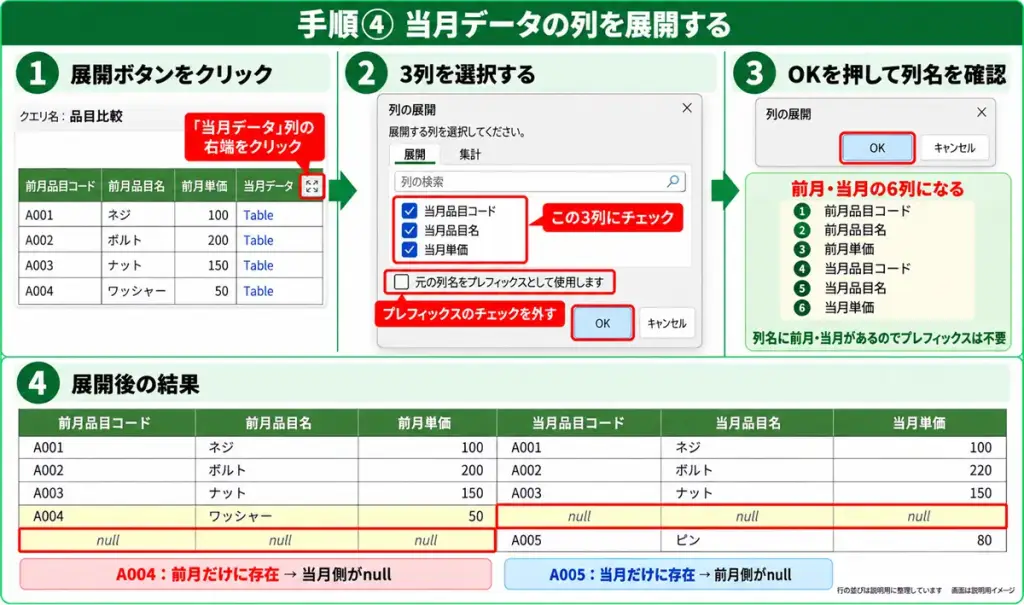Viewport: 1024px width, 605px height.
Task: Toggle the 当月単価 checkbox
Action: pos(409,249)
